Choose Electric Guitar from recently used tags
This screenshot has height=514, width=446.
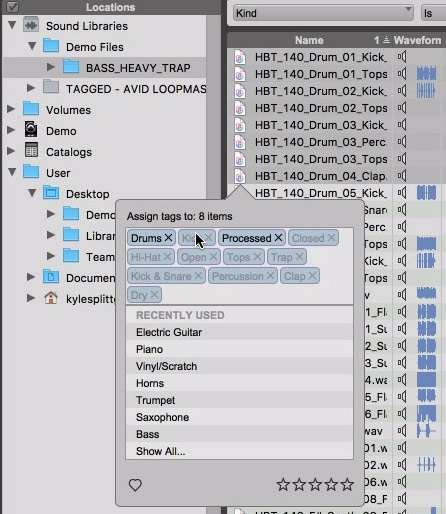(x=239, y=332)
